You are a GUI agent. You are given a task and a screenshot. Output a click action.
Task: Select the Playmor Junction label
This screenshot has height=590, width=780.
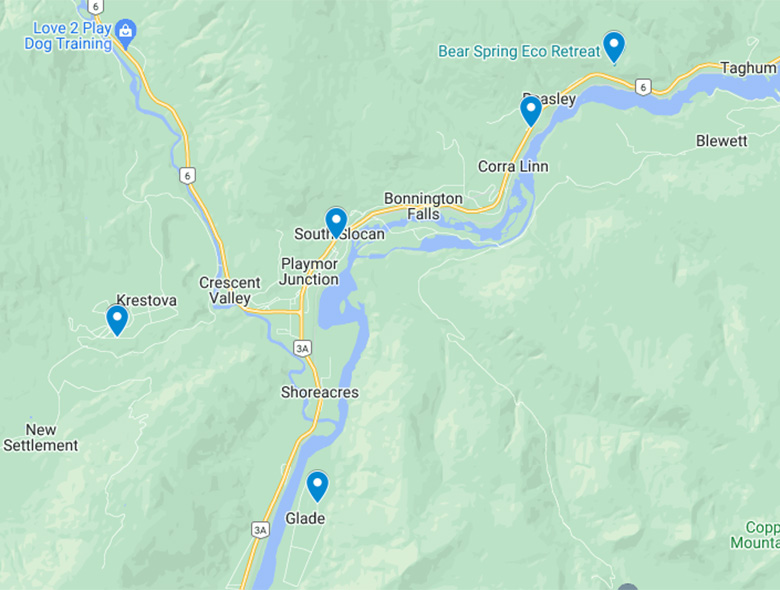309,272
